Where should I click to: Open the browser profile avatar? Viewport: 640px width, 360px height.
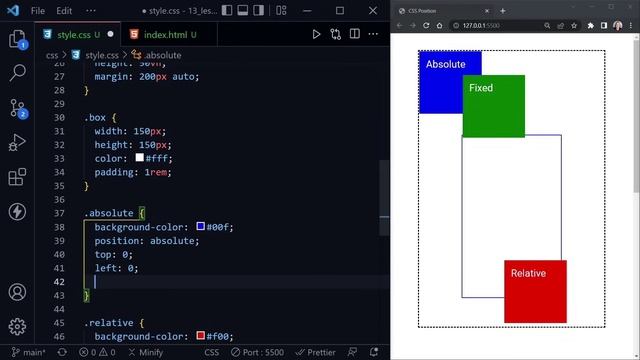[x=618, y=25]
